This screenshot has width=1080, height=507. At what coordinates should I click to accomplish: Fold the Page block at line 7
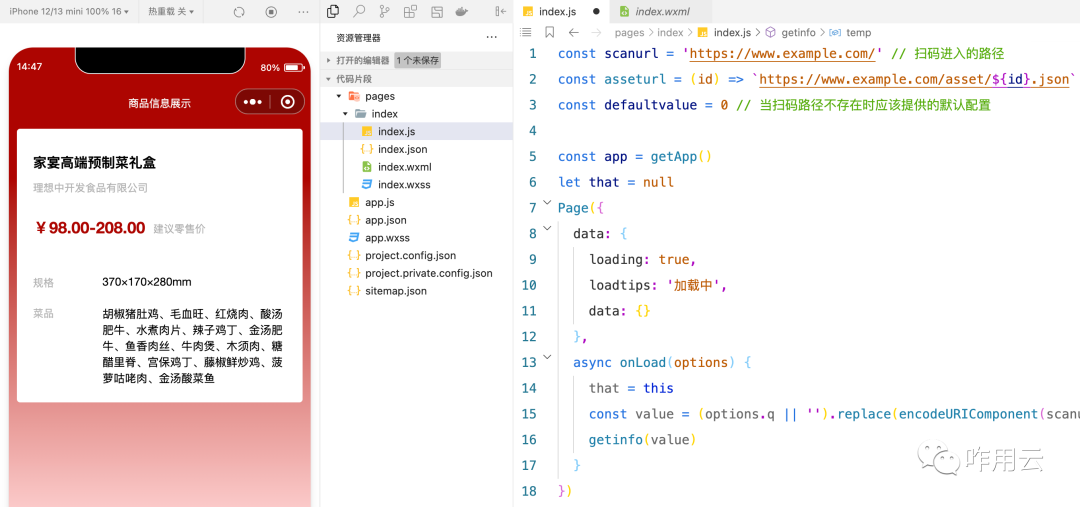click(548, 203)
